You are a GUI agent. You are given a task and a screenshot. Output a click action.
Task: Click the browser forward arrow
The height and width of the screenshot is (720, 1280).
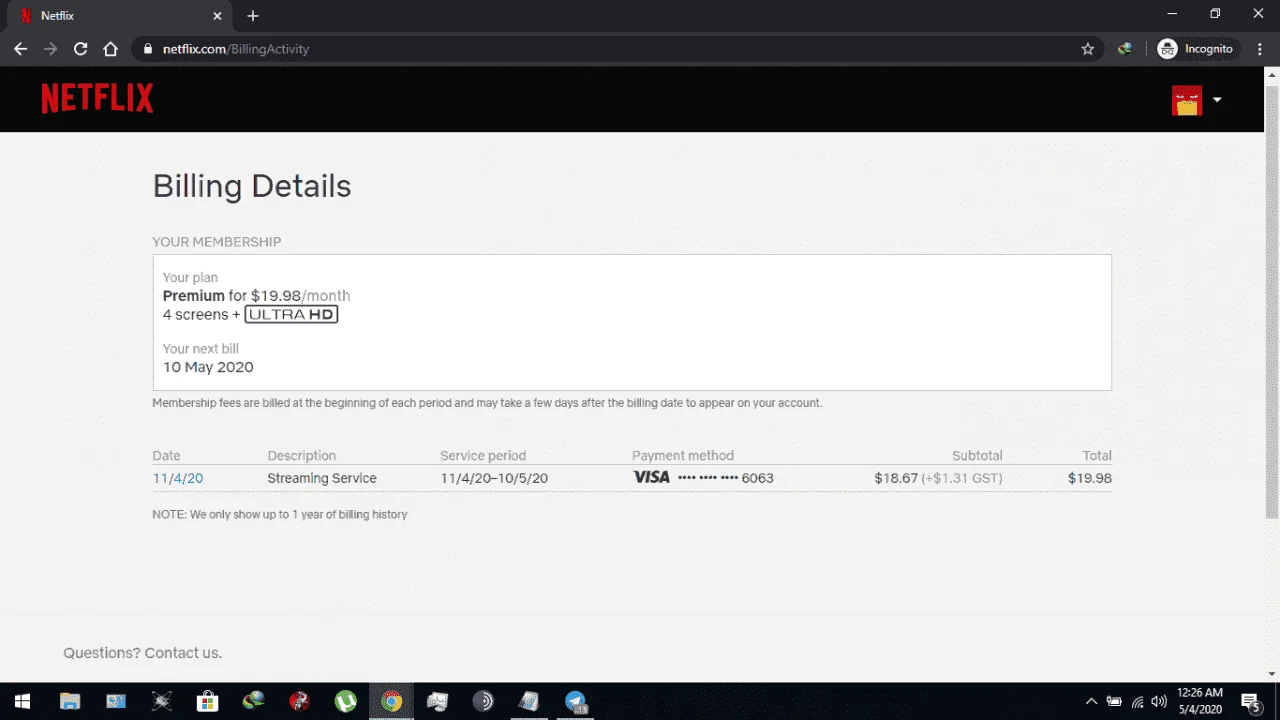50,48
